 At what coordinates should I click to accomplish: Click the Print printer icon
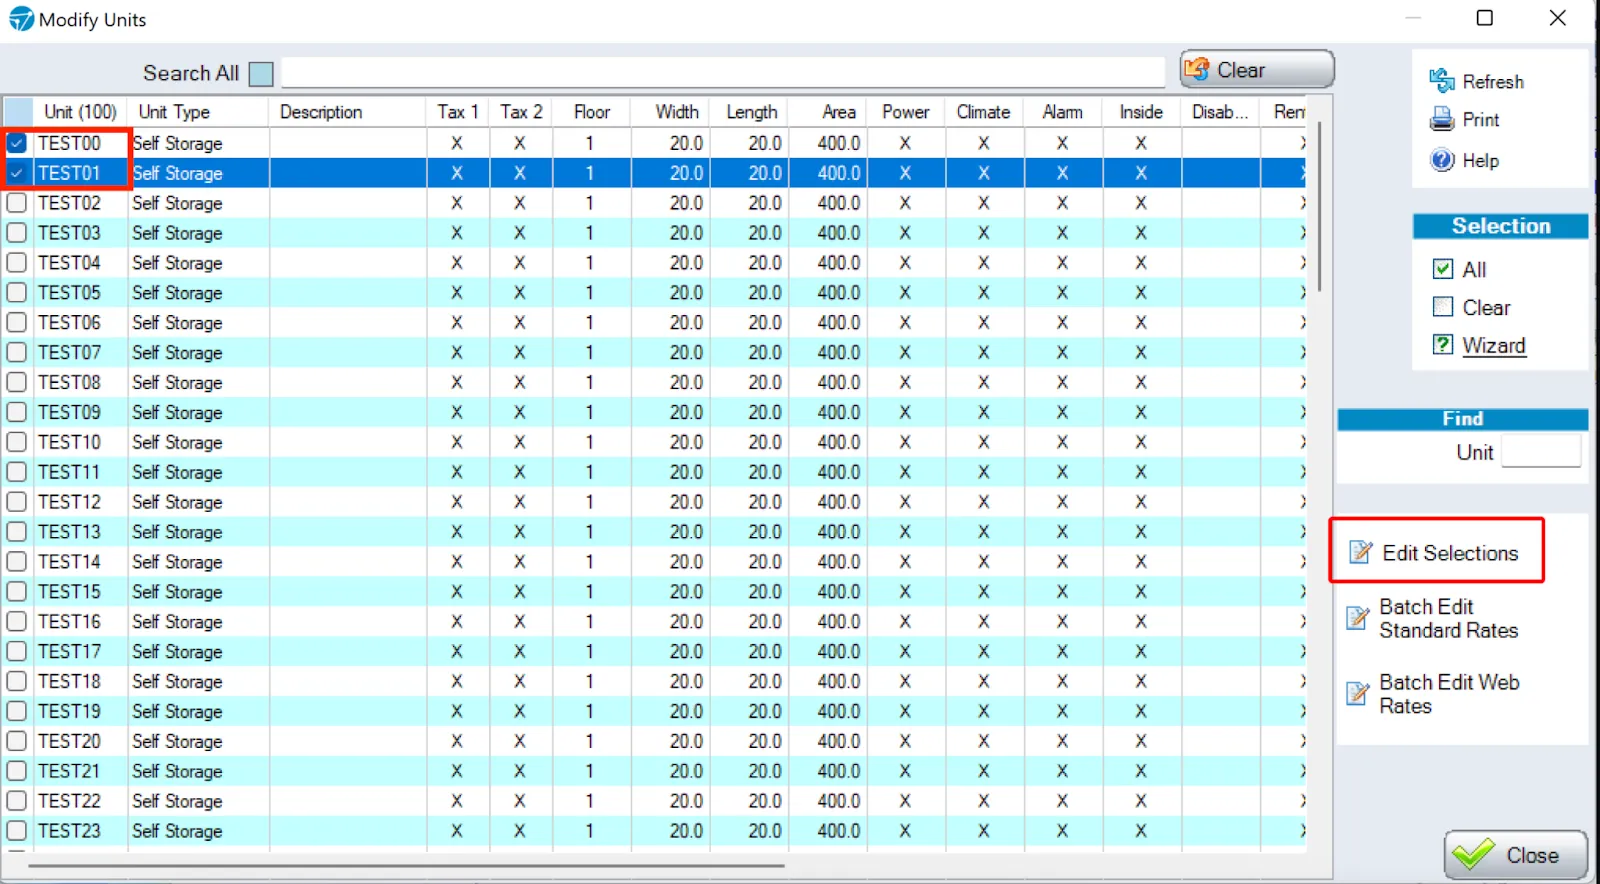(x=1441, y=120)
